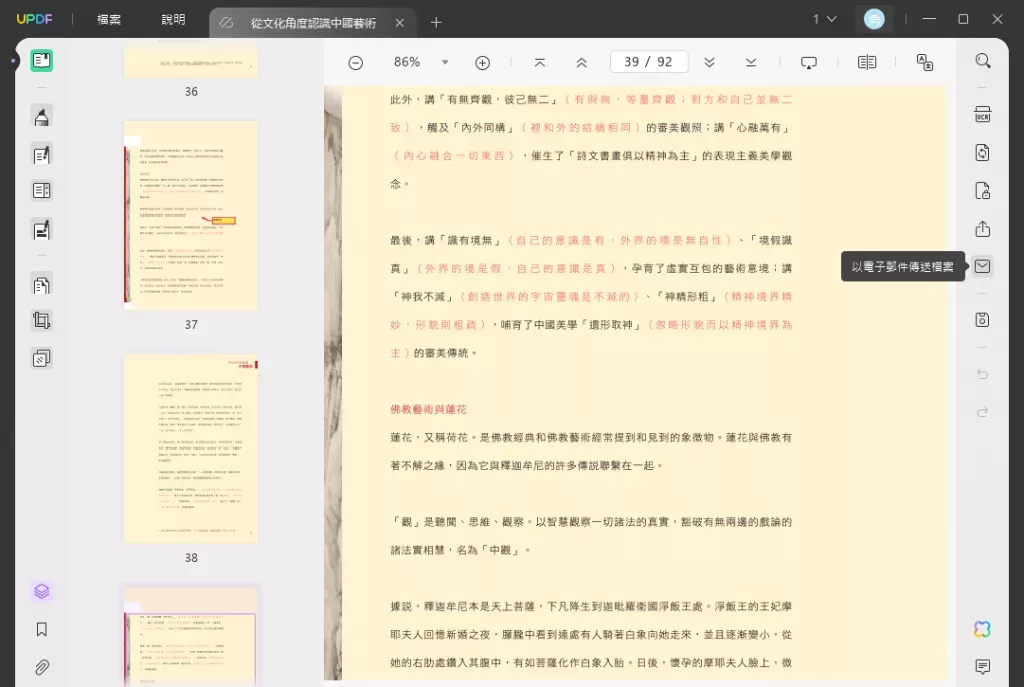Zoom in with the plus button
Viewport: 1024px width, 687px height.
(x=483, y=63)
